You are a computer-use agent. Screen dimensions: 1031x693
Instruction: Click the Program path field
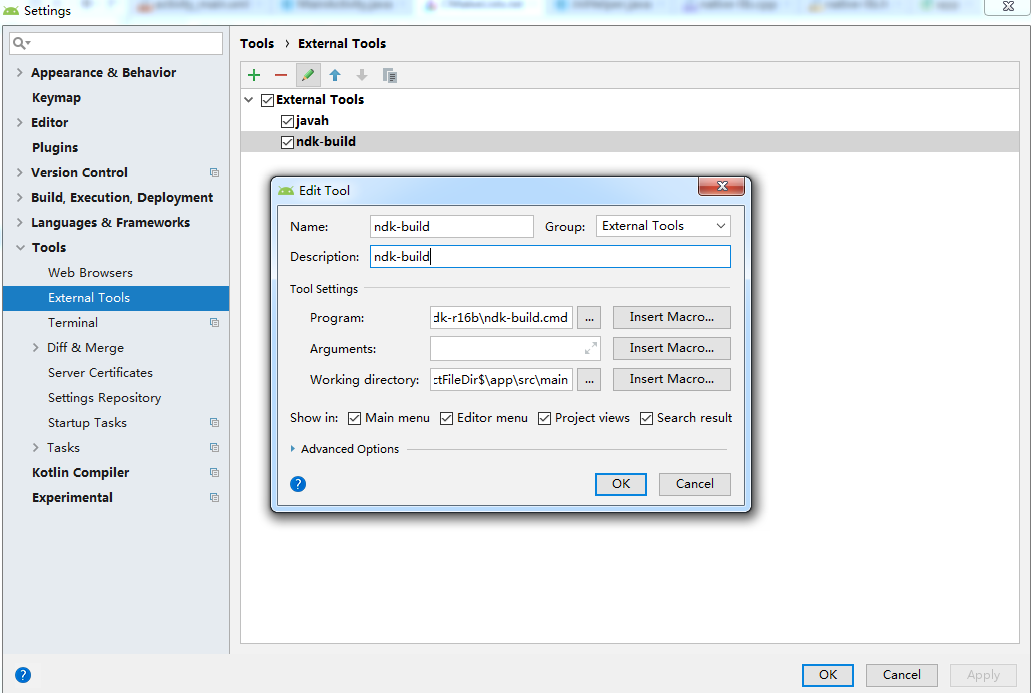[501, 318]
